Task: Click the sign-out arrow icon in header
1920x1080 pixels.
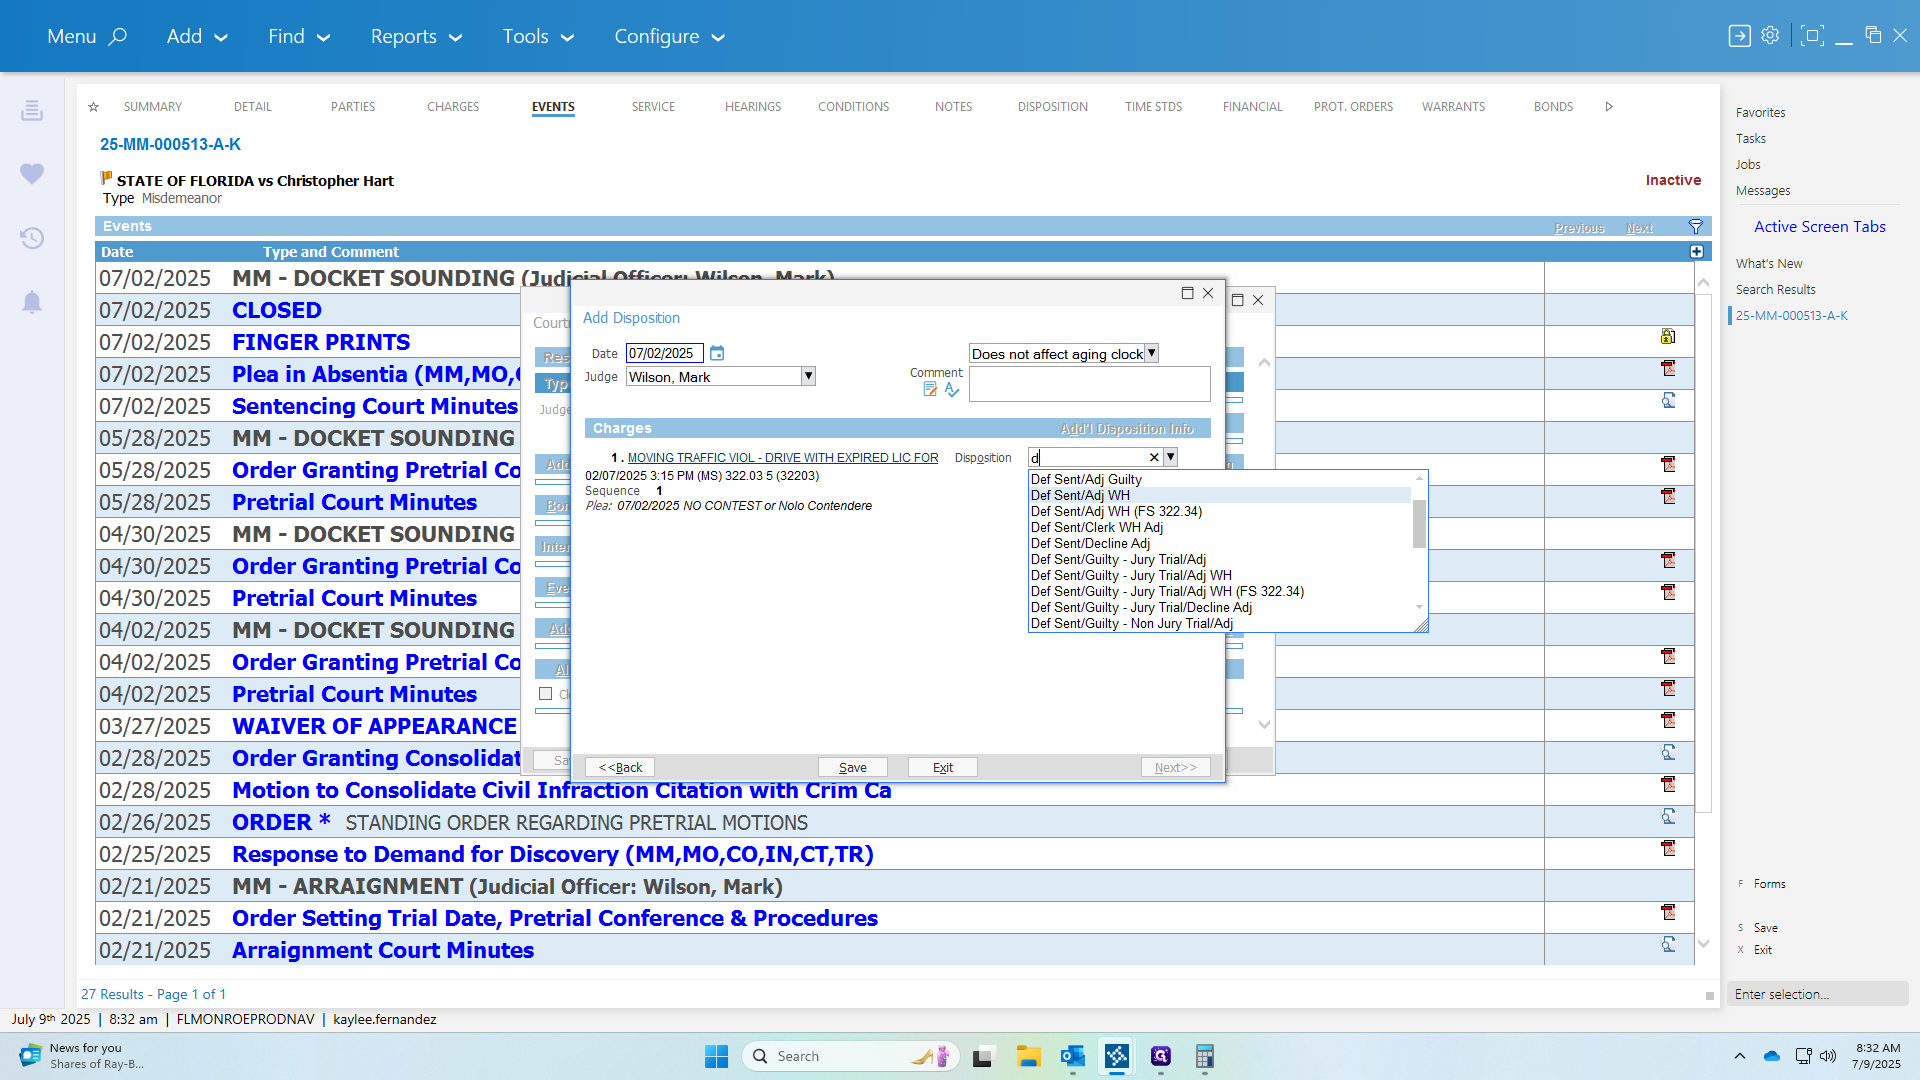Action: point(1740,36)
